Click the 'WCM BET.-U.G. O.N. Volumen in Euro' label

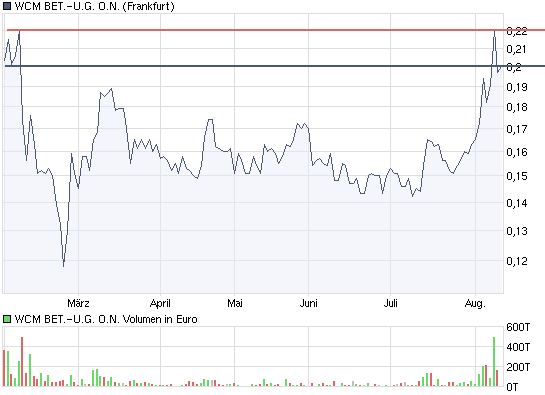[106, 319]
